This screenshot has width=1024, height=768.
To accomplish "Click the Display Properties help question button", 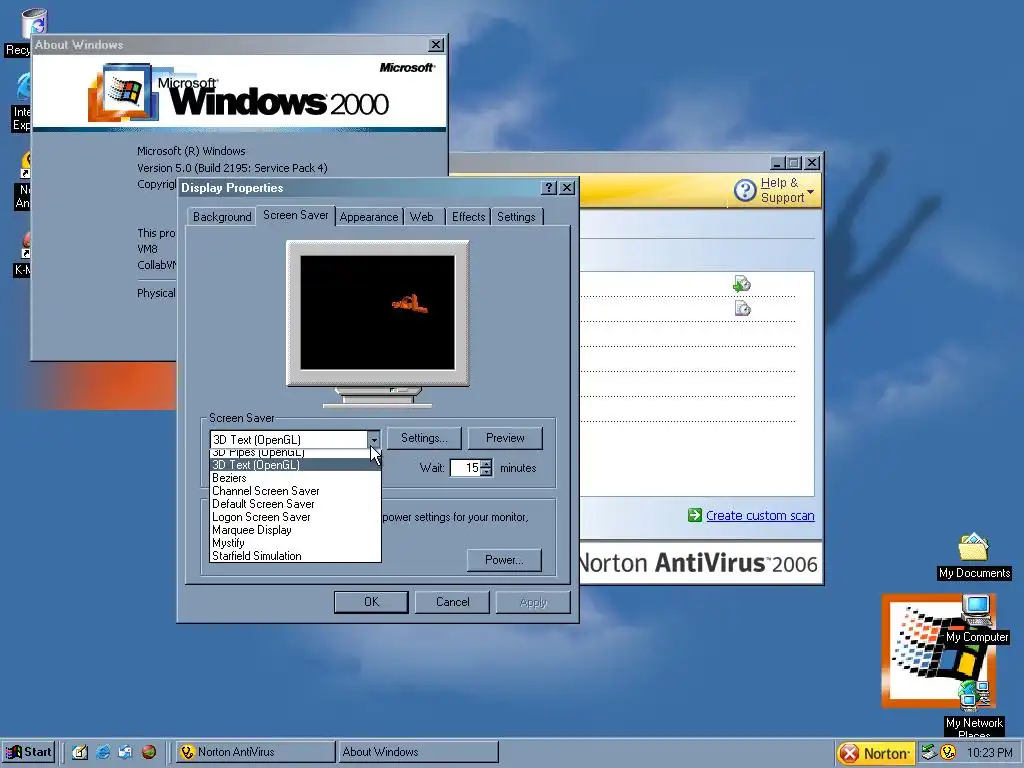I will coord(549,188).
